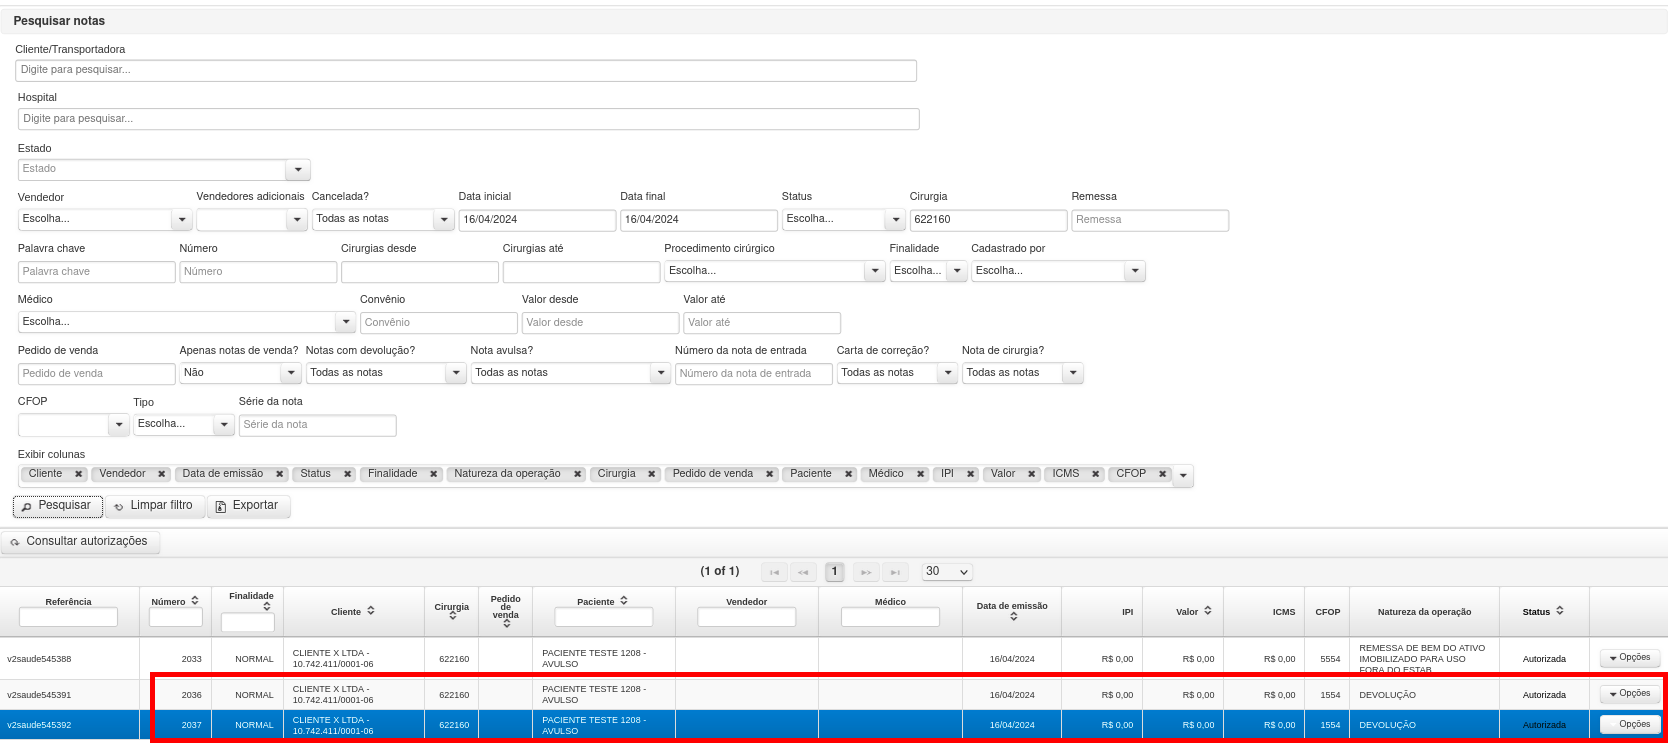Open the Nota avulsa? dropdown

pos(660,373)
